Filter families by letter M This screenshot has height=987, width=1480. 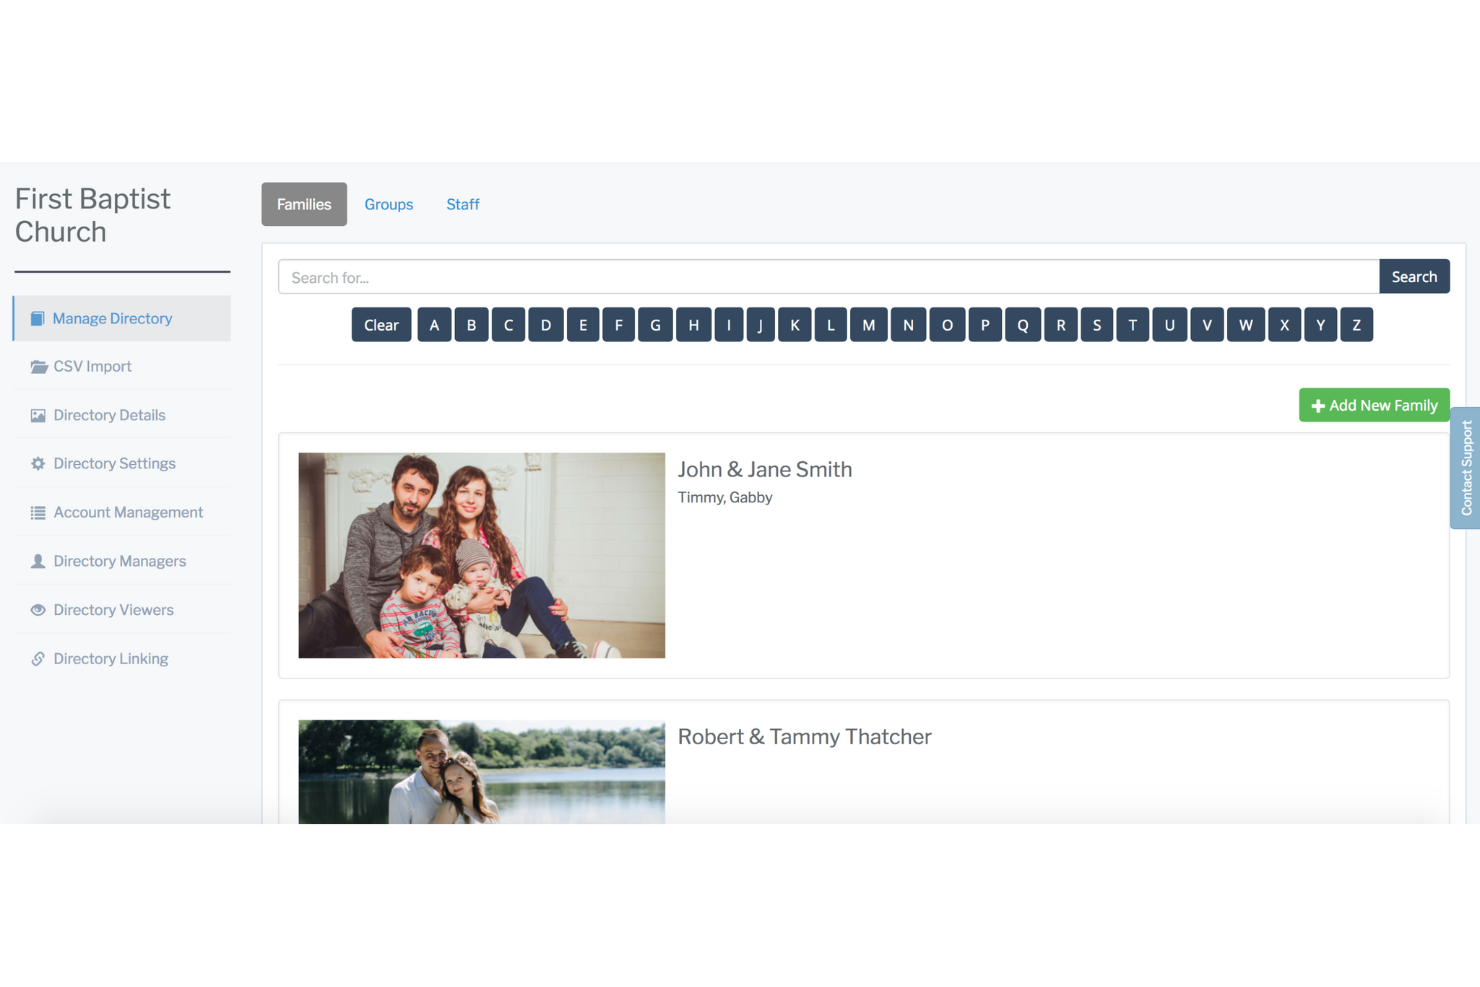tap(869, 325)
